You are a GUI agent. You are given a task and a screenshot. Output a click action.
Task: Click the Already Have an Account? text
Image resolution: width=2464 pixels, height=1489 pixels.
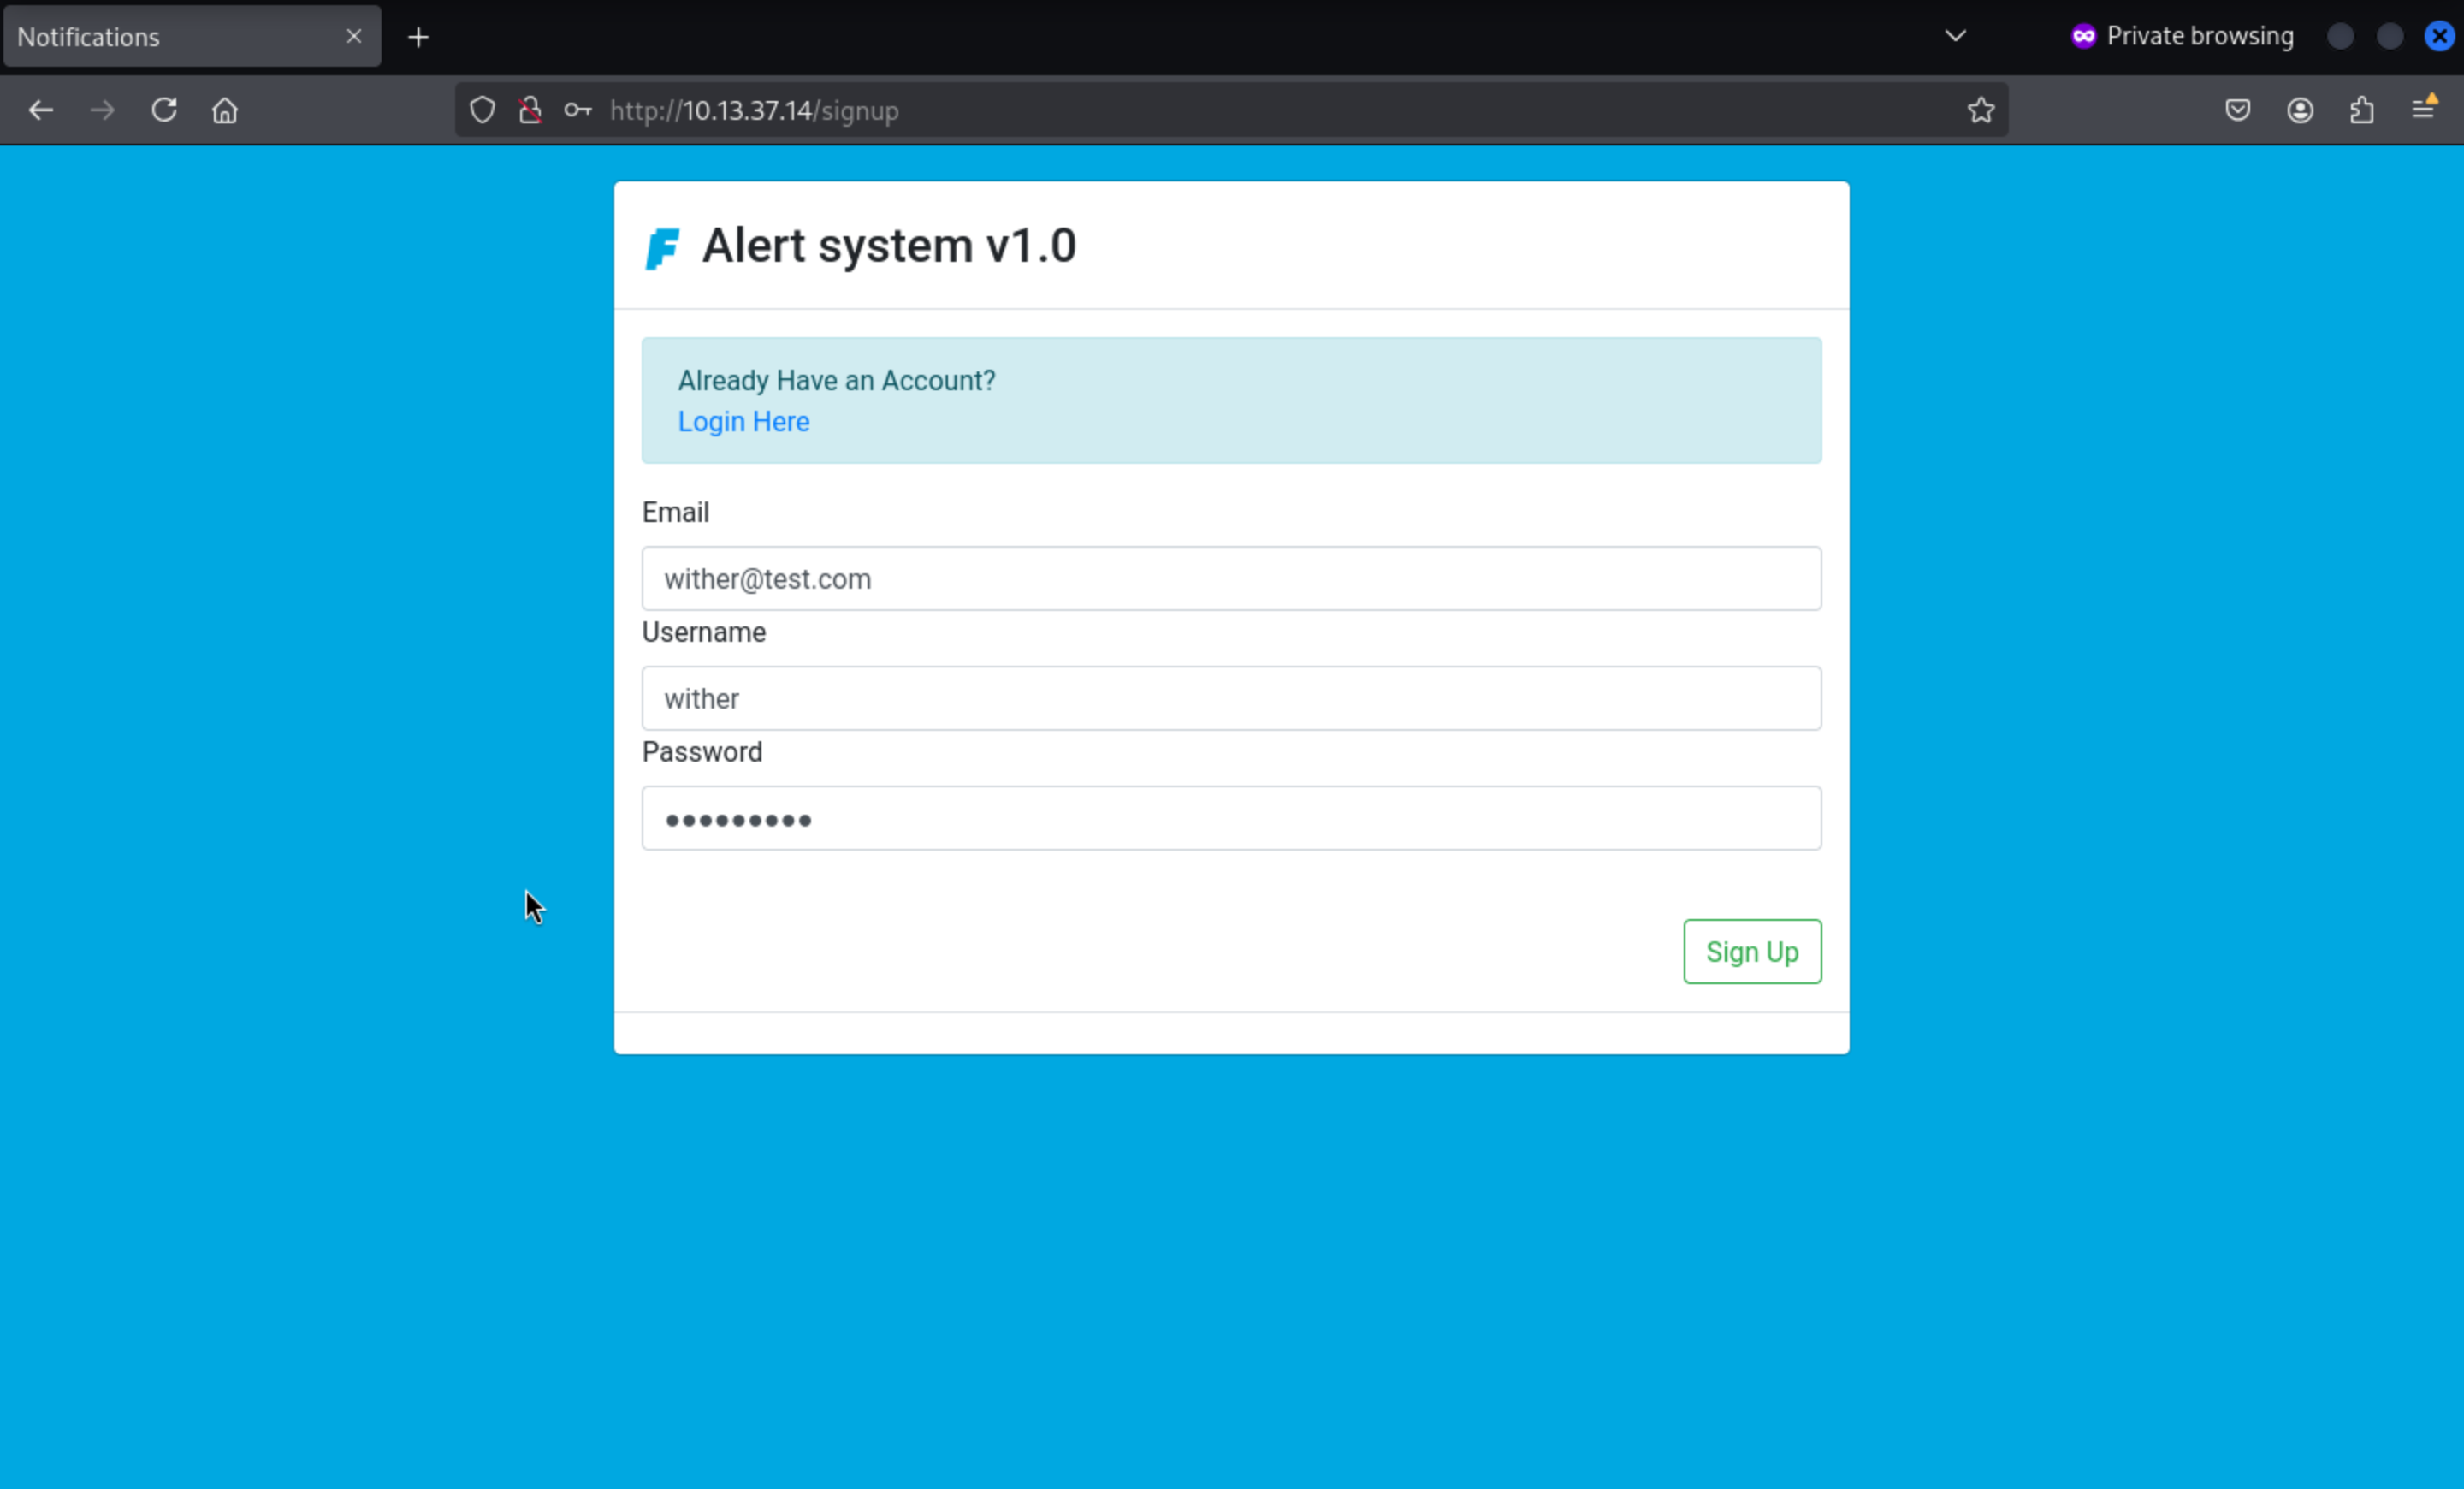pos(837,380)
